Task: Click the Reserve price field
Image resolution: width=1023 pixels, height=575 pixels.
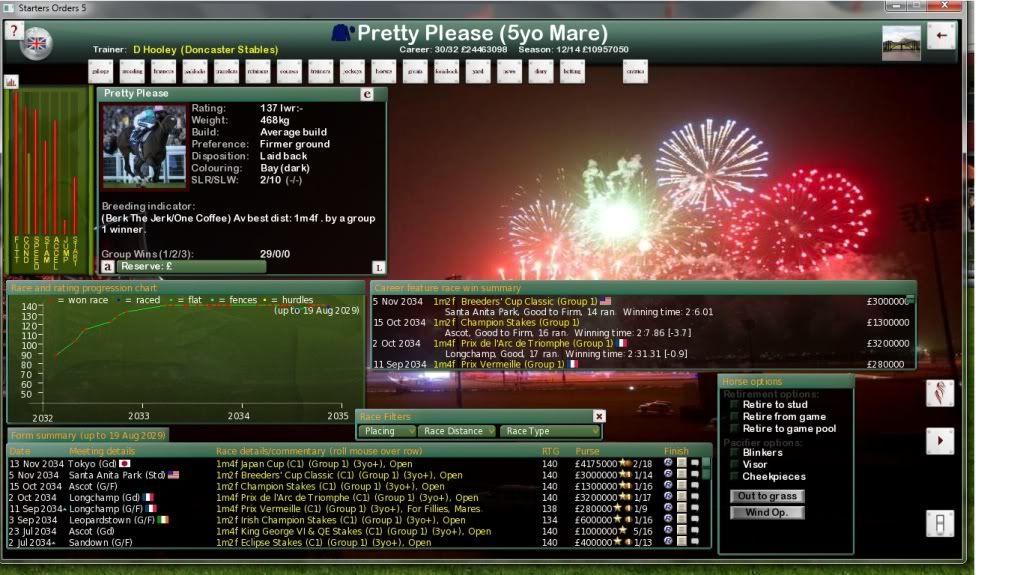Action: point(192,266)
